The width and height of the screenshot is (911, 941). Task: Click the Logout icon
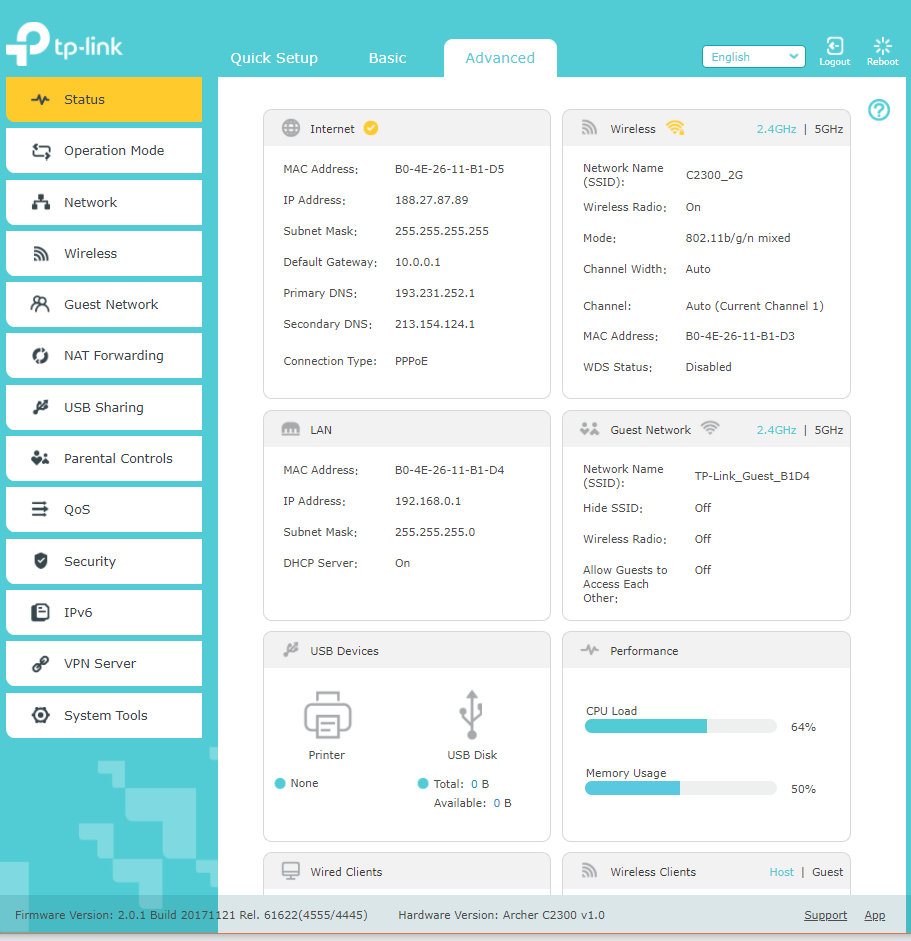[x=834, y=47]
